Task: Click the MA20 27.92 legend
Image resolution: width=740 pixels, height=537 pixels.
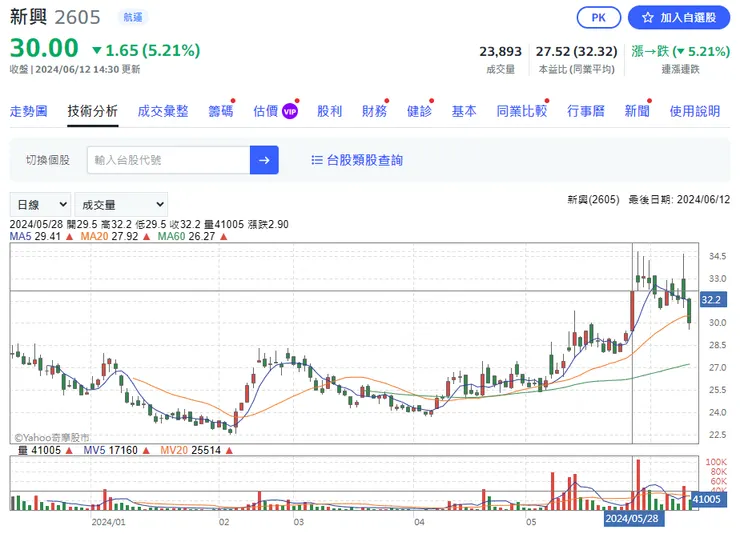Action: click(115, 236)
